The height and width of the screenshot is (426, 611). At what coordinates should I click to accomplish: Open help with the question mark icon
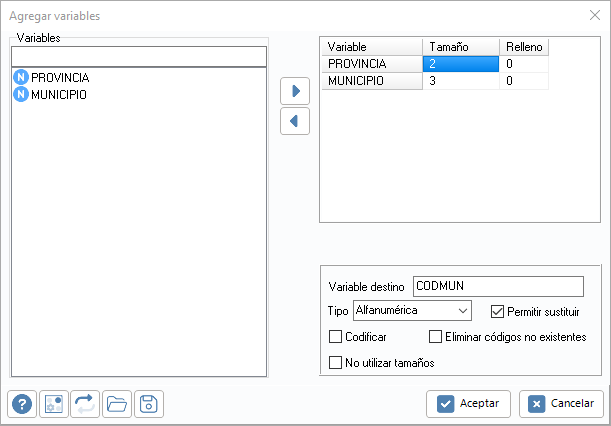coord(22,404)
